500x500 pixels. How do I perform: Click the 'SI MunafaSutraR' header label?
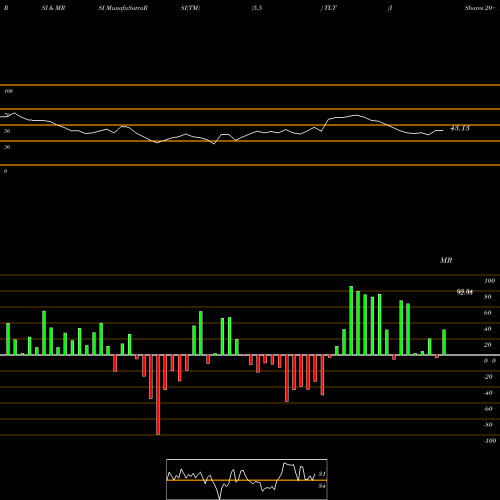click(x=123, y=8)
